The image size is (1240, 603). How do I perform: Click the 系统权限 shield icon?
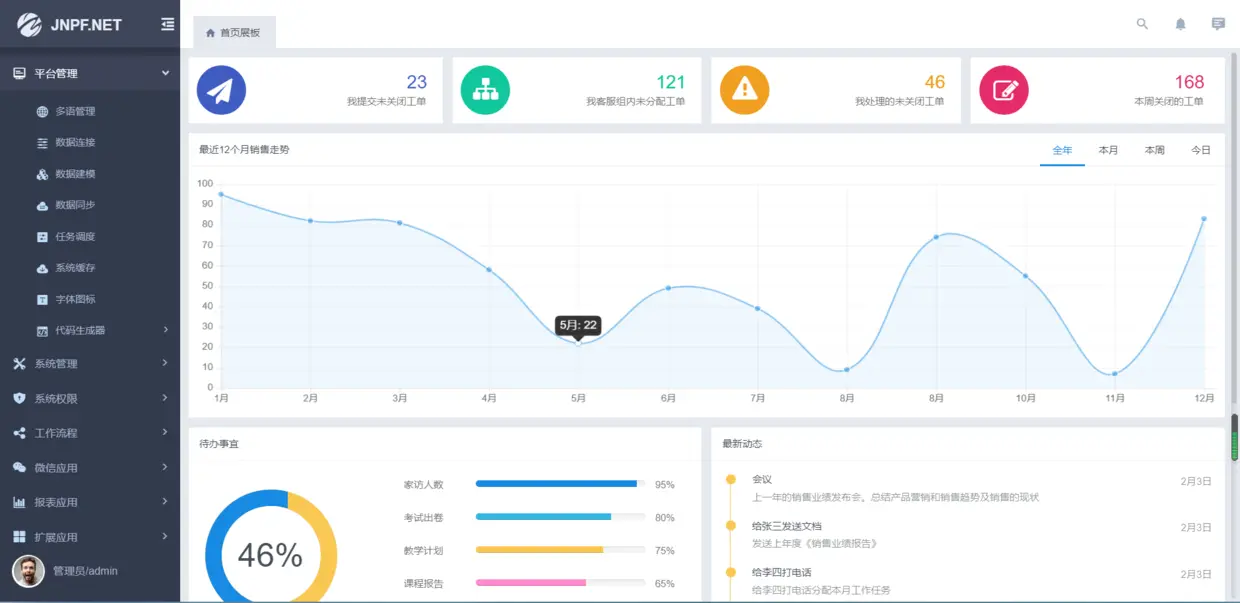pos(19,398)
